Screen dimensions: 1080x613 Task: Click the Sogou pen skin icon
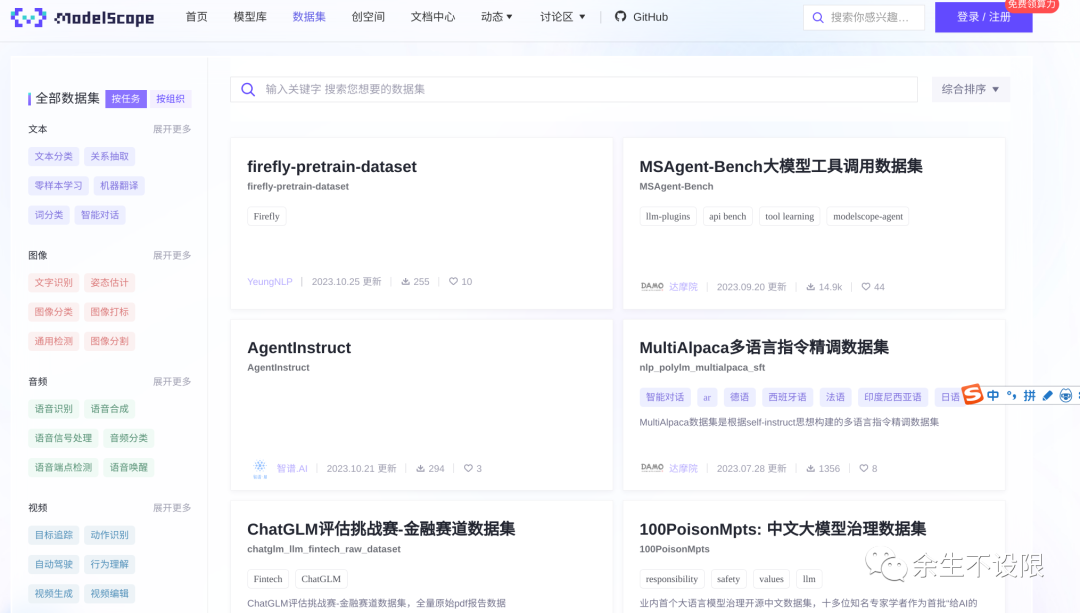tap(1048, 395)
